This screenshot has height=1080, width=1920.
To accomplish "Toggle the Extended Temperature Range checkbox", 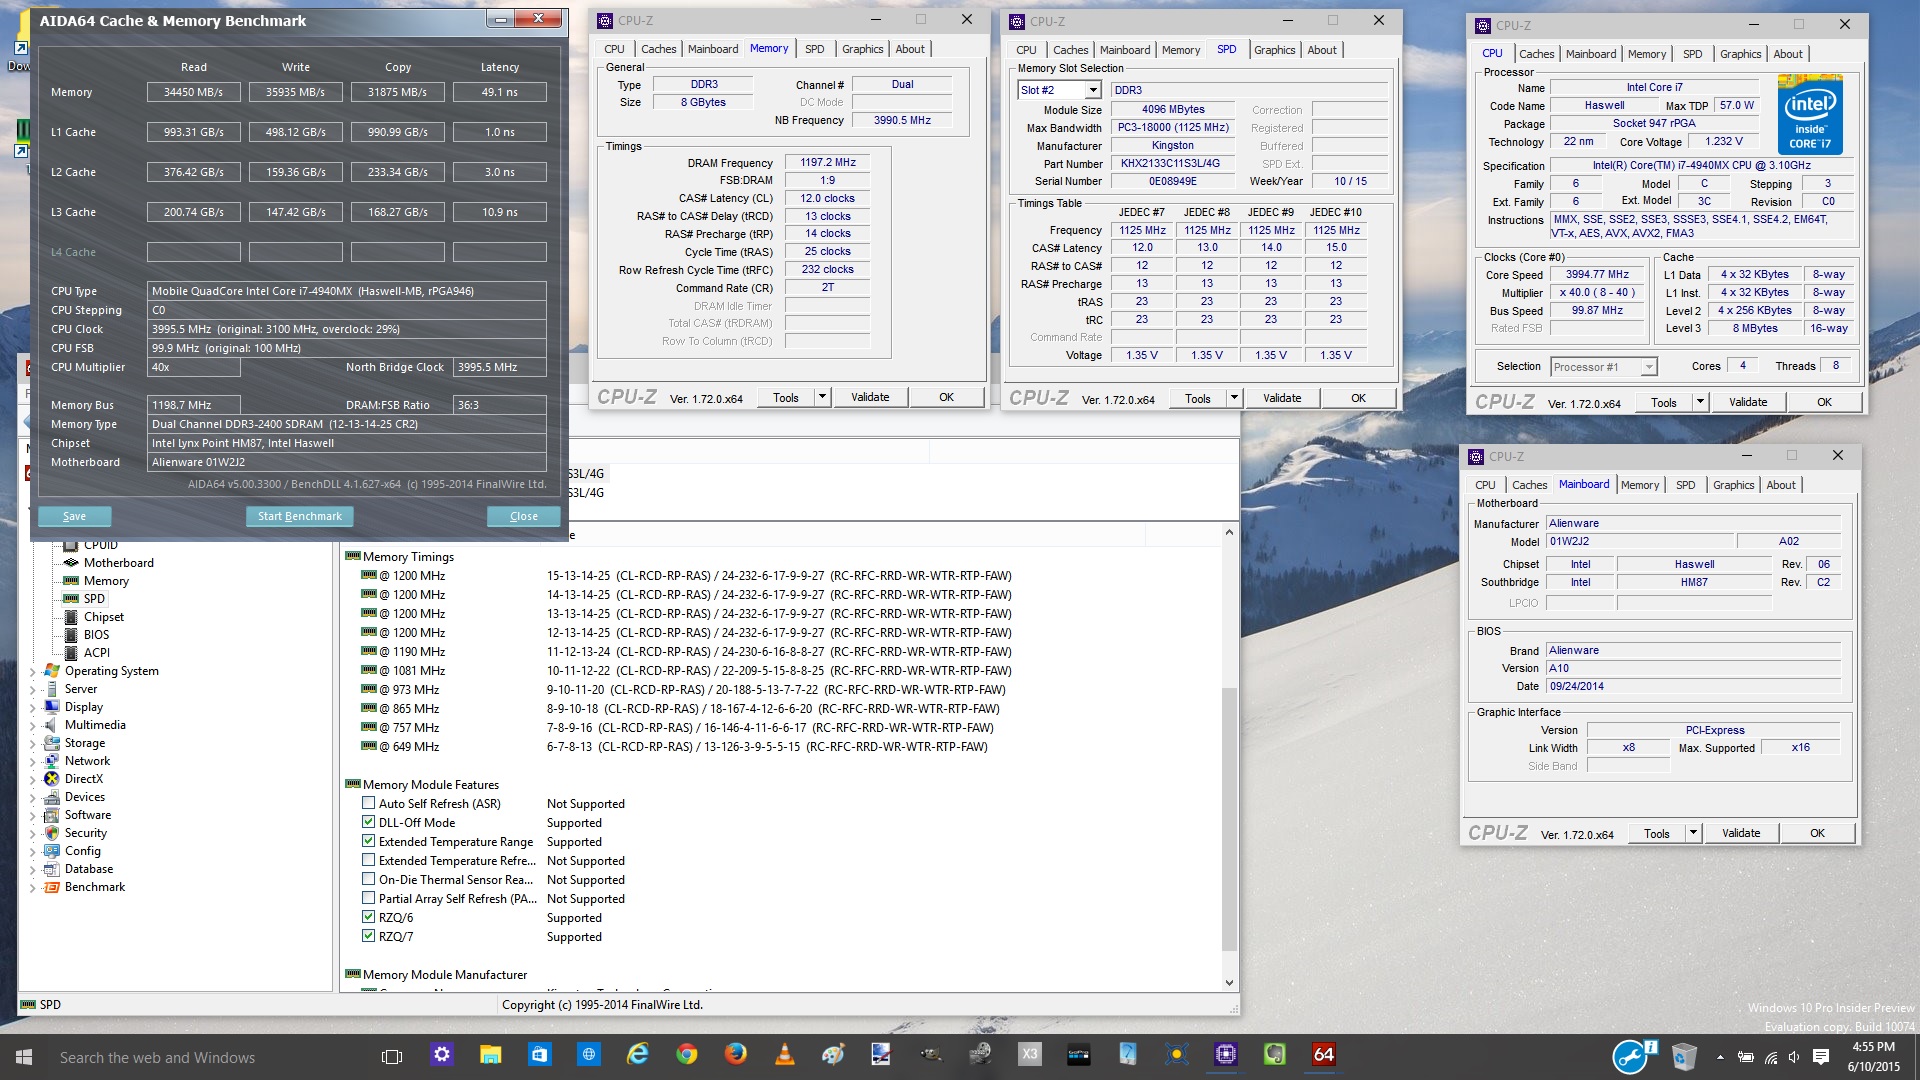I will pos(368,841).
